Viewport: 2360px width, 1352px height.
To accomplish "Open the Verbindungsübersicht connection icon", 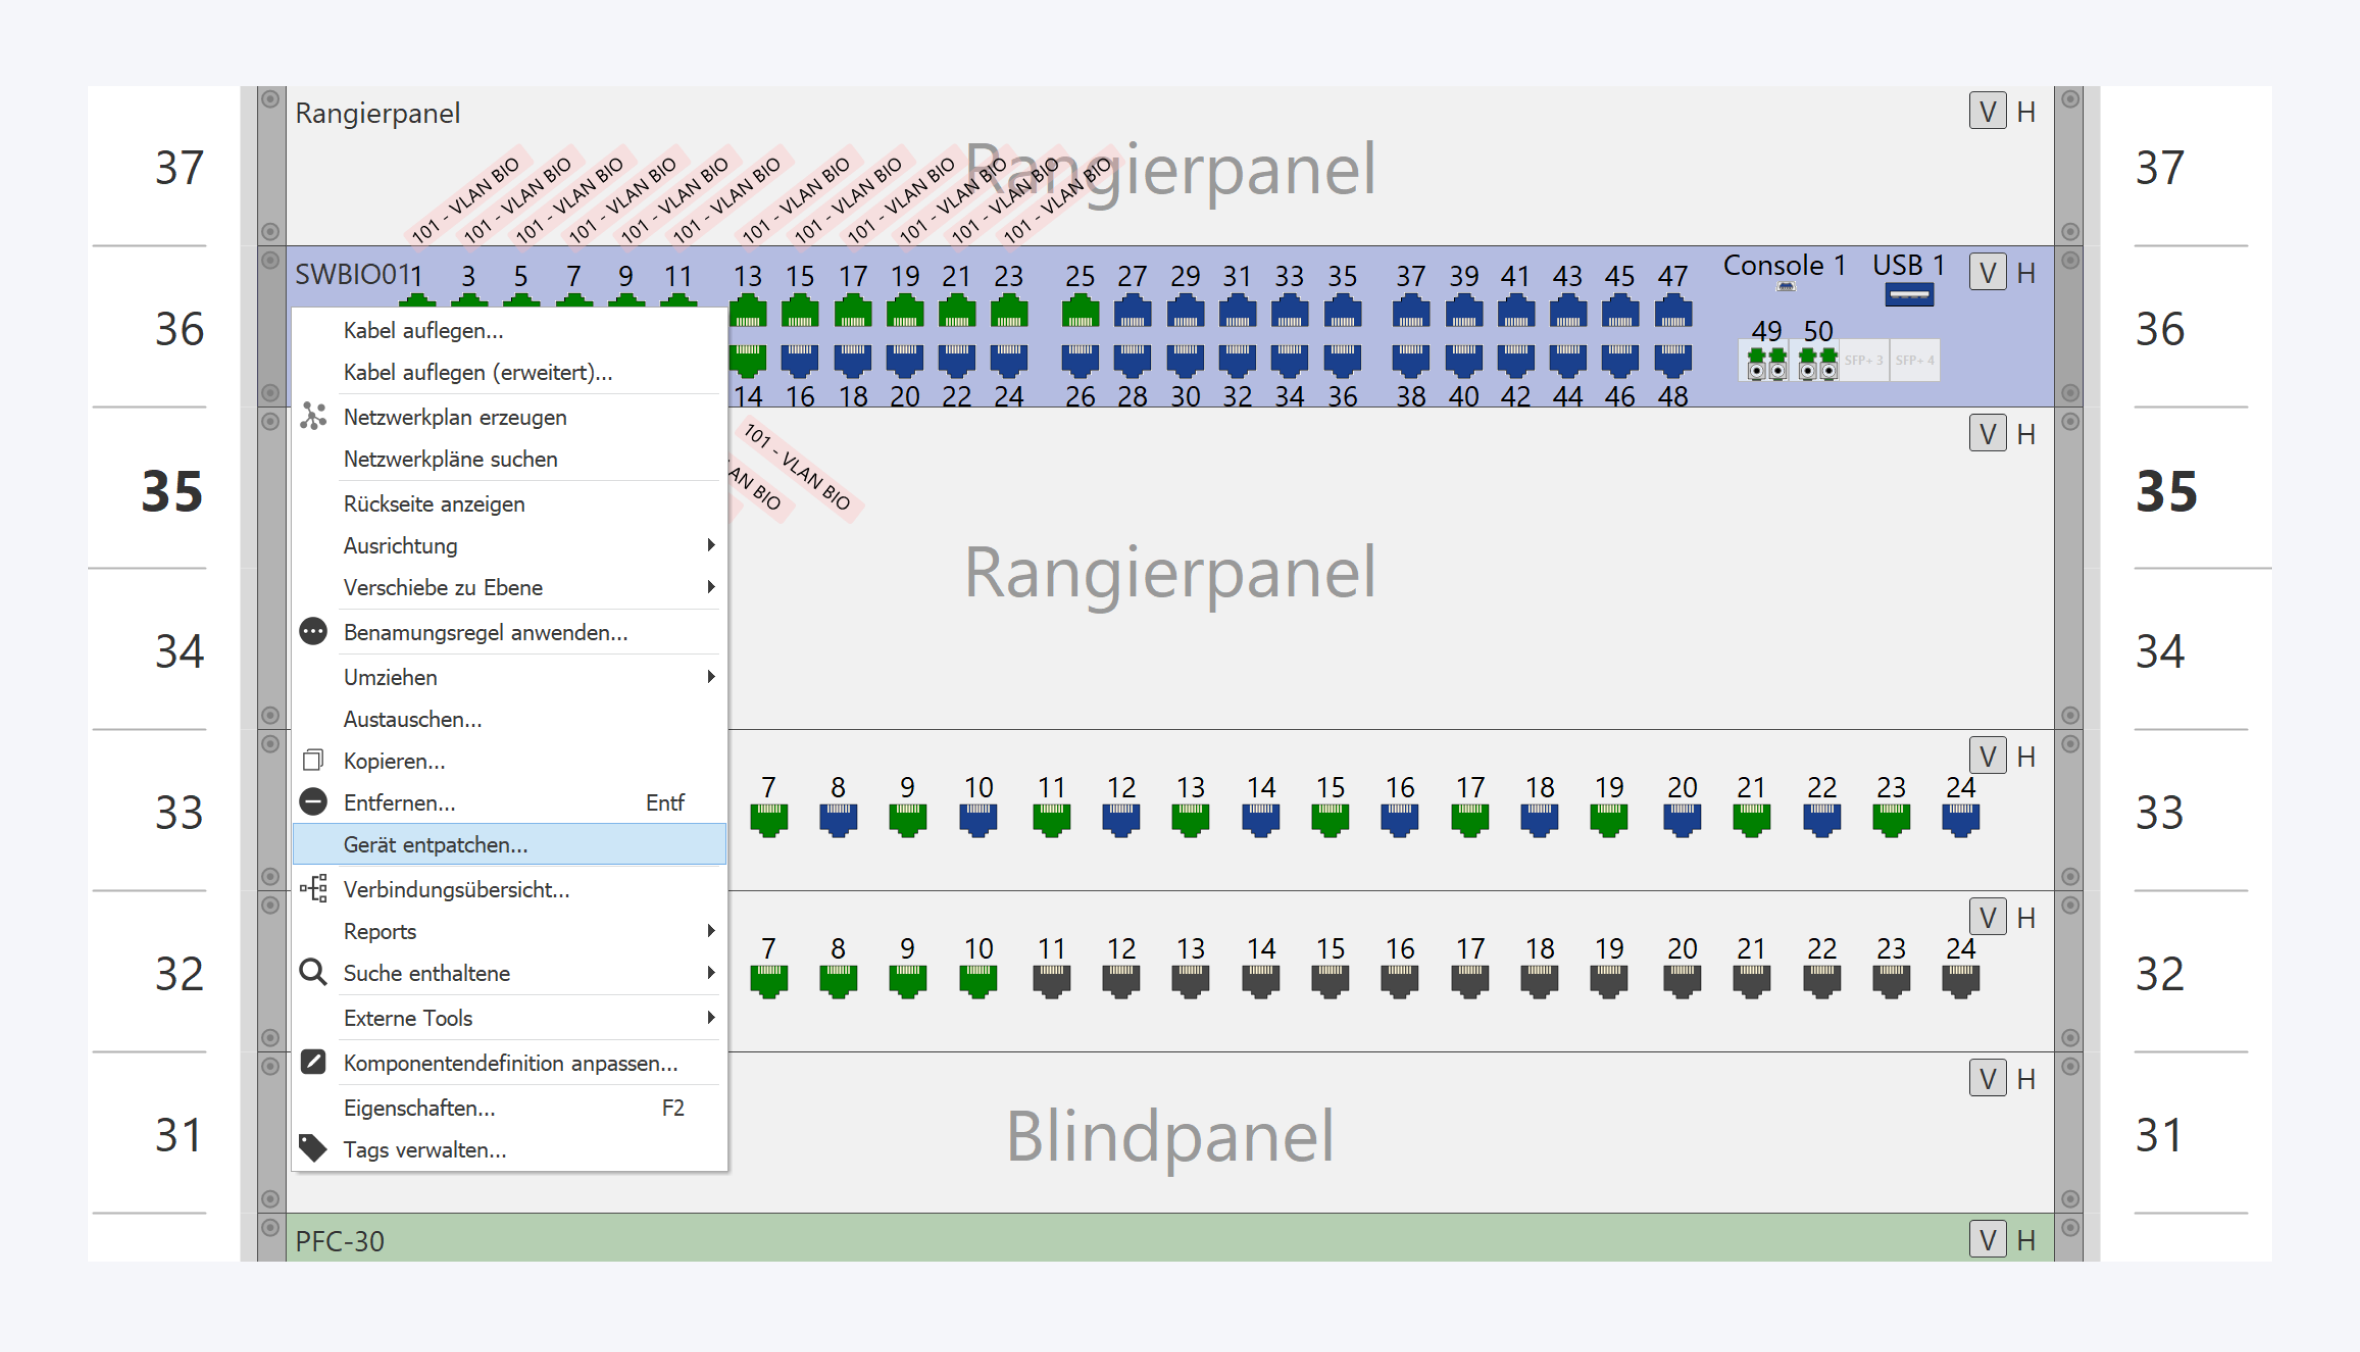I will coord(313,889).
